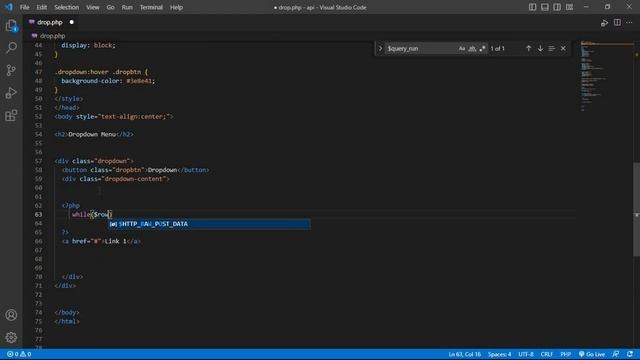Screen dimensions: 640x360
Task: Open the Extensions view
Action: tap(11, 115)
